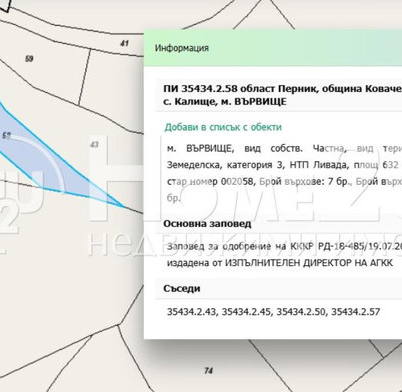402x392 pixels.
Task: Click the 'Информация' panel header
Action: click(x=182, y=48)
